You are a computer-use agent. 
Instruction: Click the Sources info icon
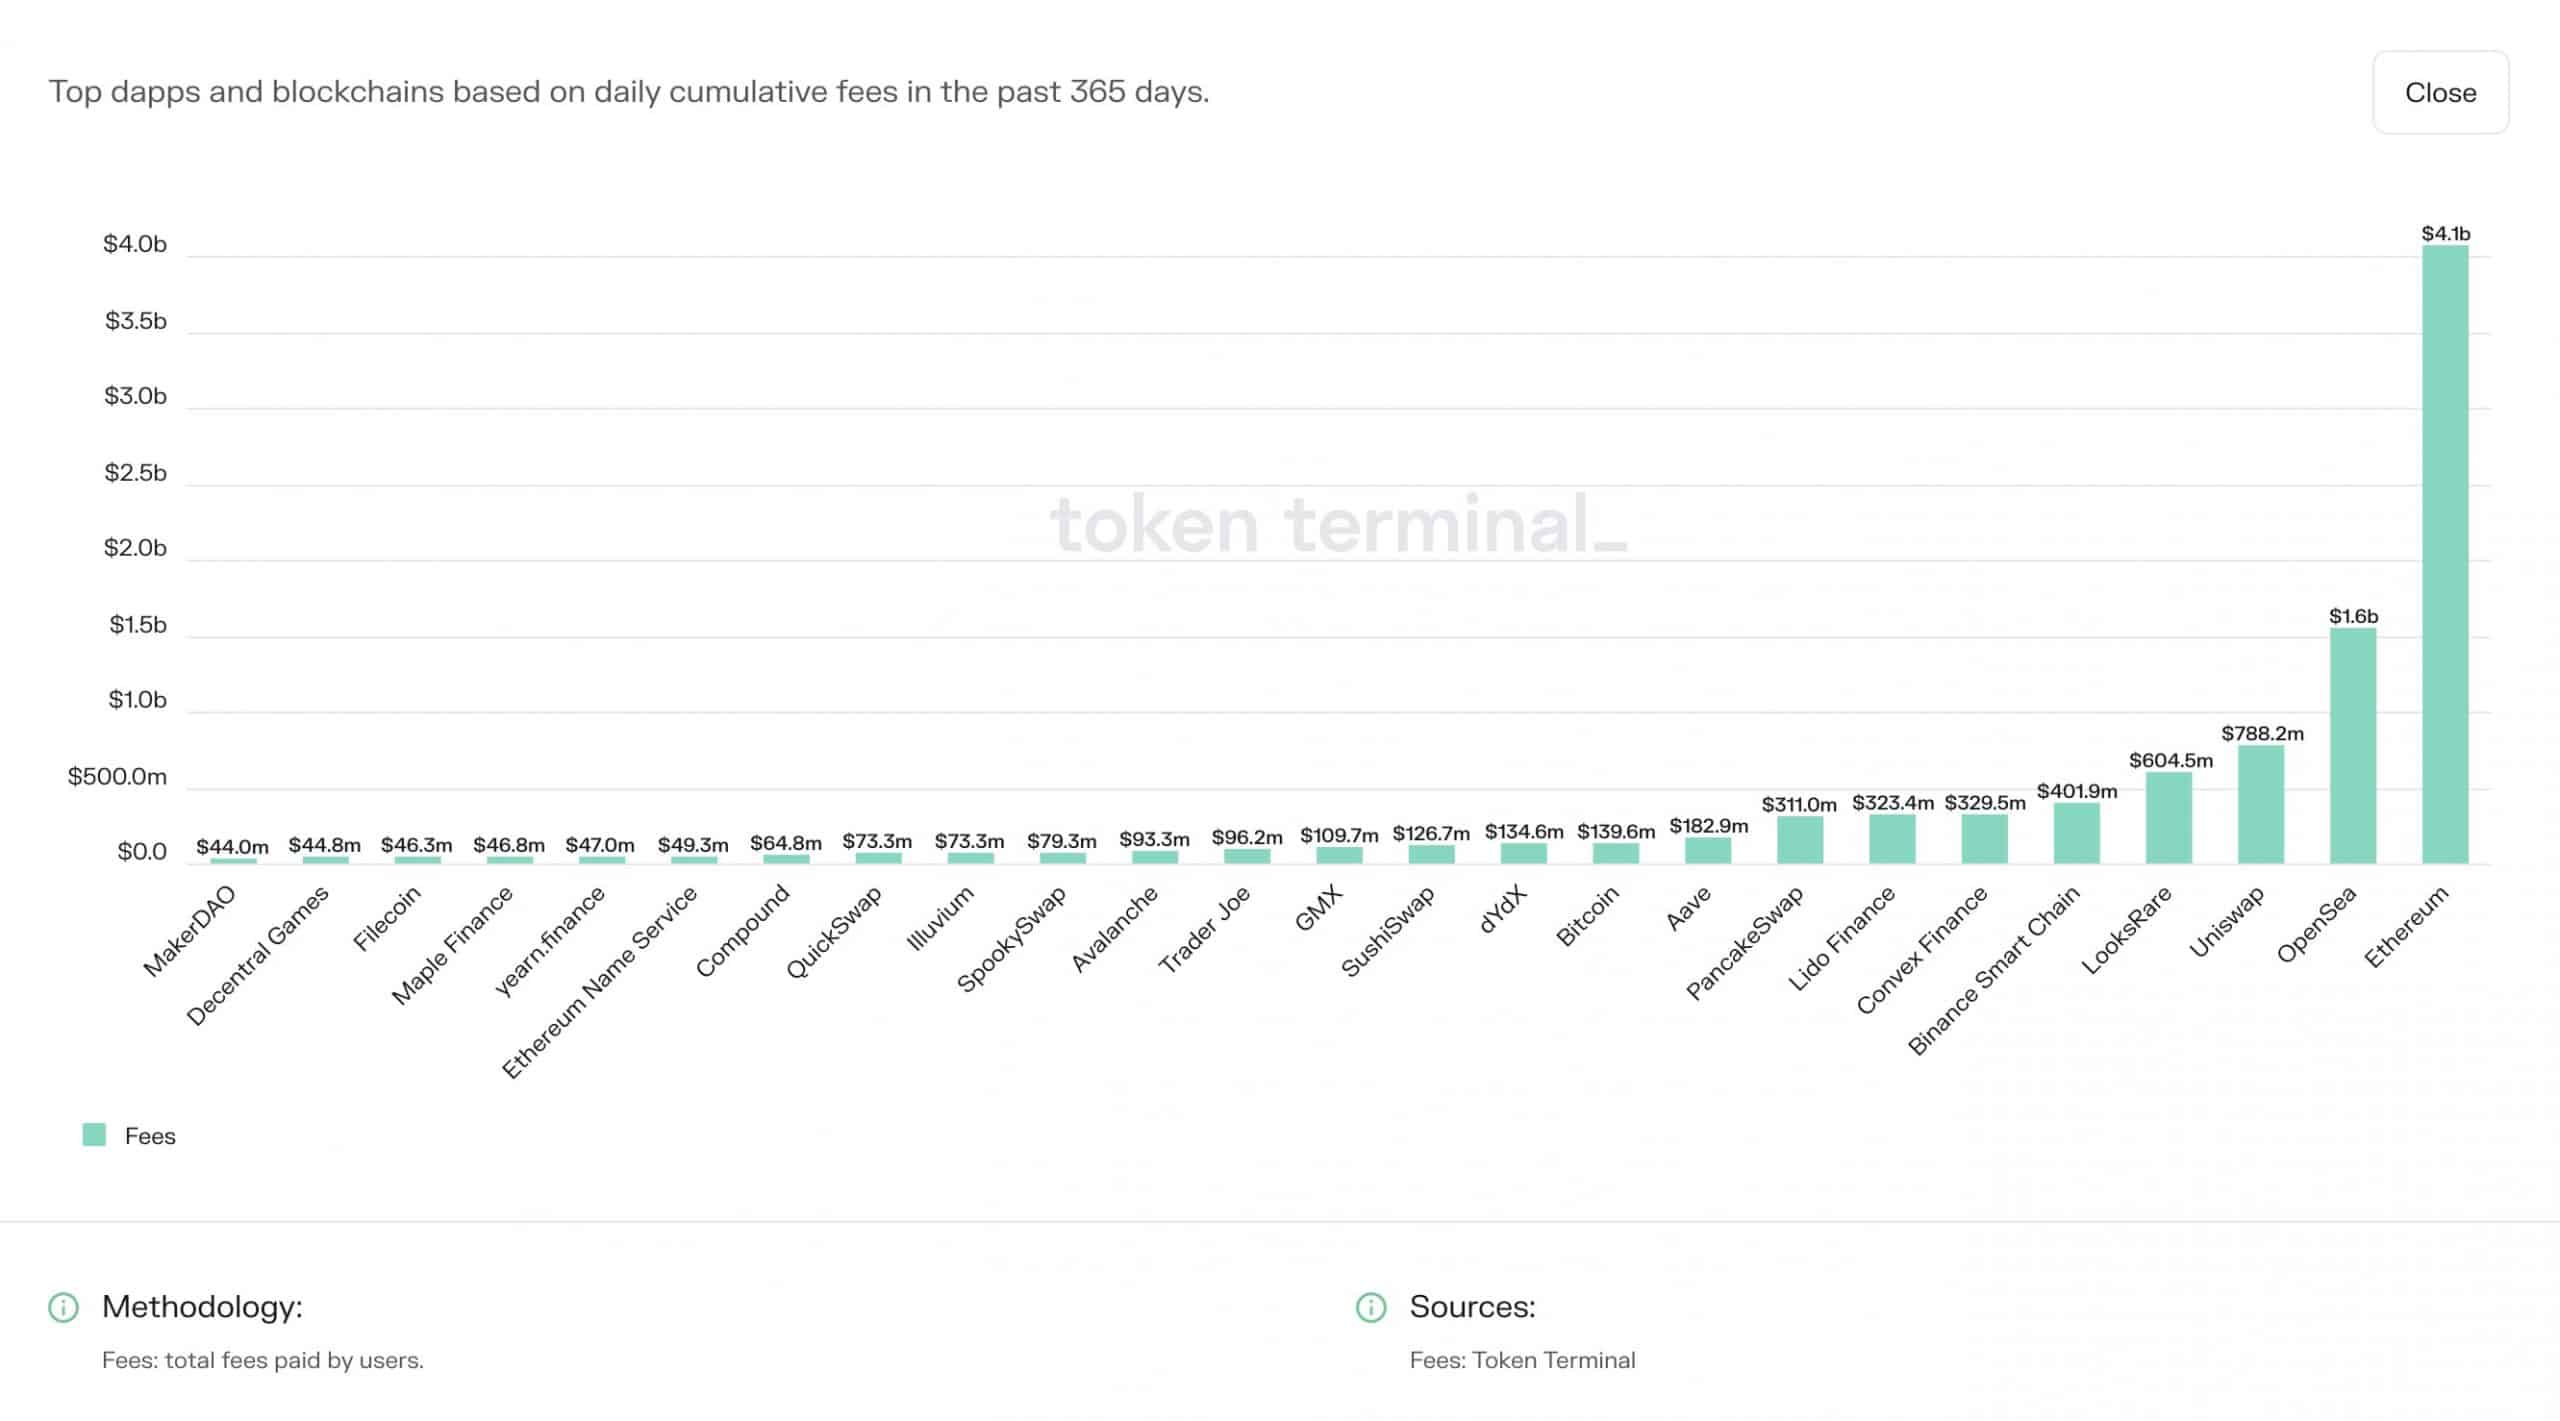coord(1370,1307)
